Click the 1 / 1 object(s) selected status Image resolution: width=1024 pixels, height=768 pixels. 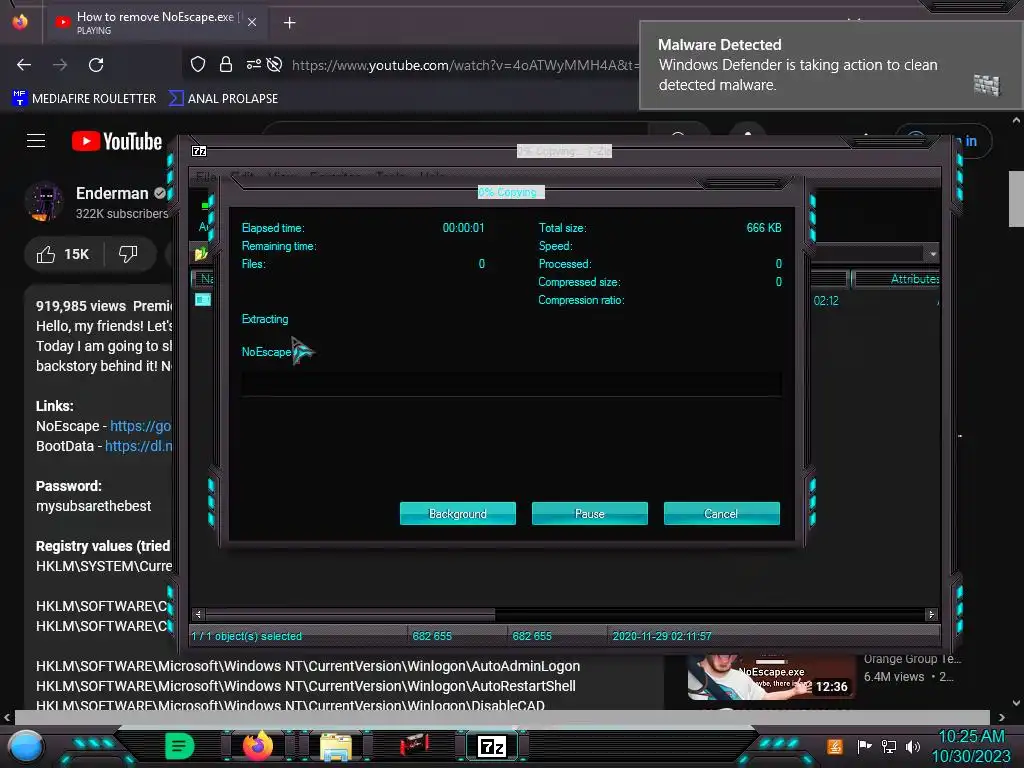tap(247, 636)
